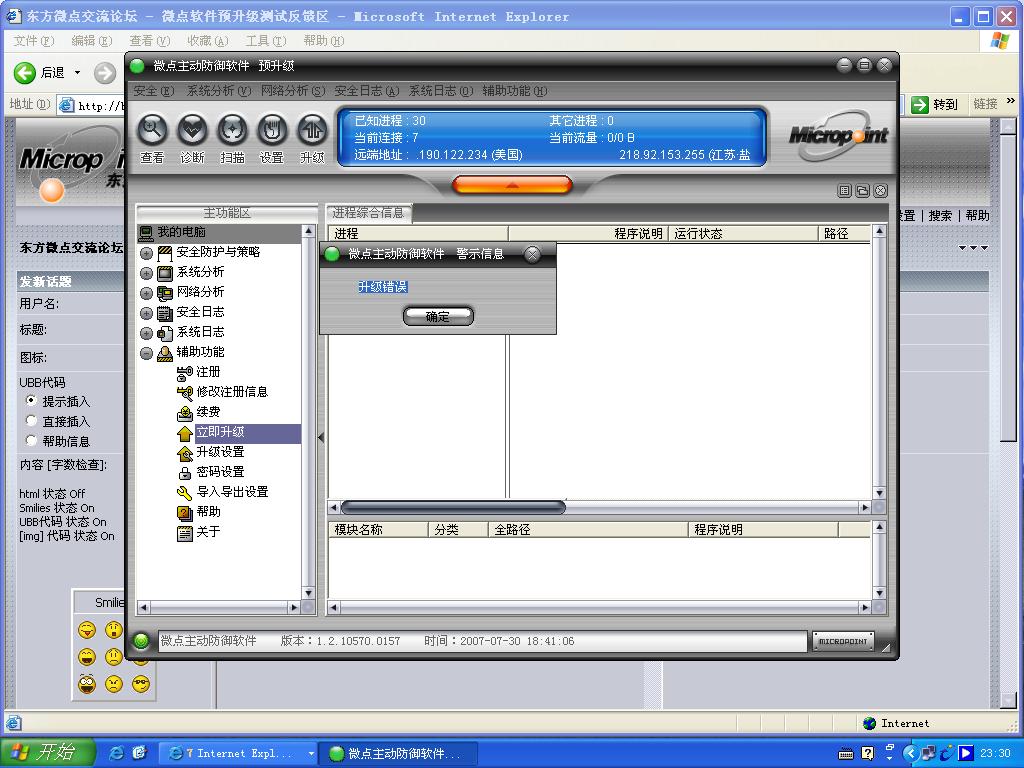Expand 系统日志 tree node
1024x768 pixels.
(146, 334)
